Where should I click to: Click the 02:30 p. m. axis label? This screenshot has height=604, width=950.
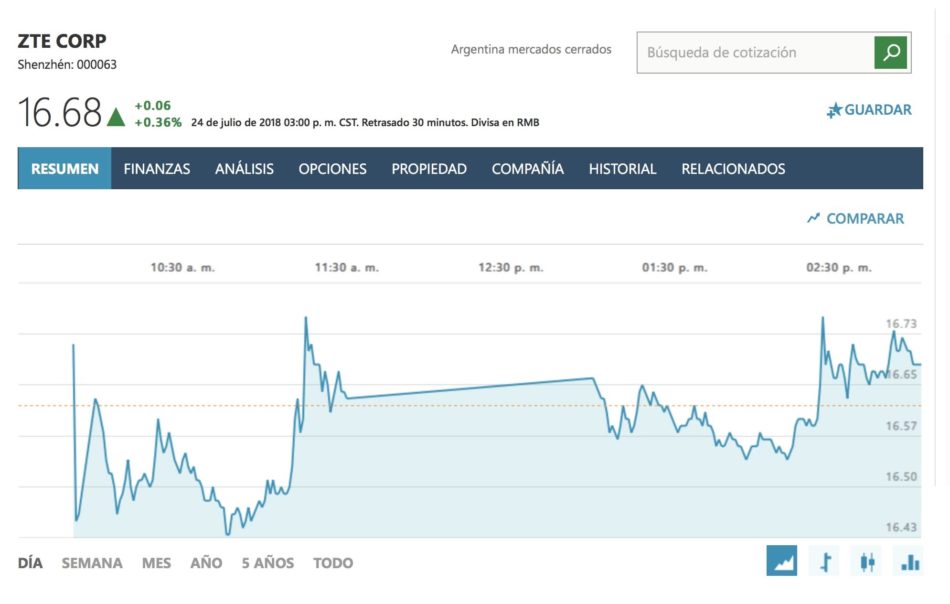(x=839, y=267)
